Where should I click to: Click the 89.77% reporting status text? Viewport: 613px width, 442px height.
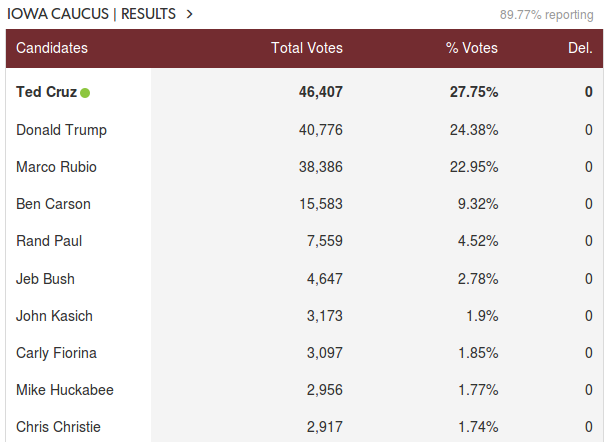tap(547, 15)
